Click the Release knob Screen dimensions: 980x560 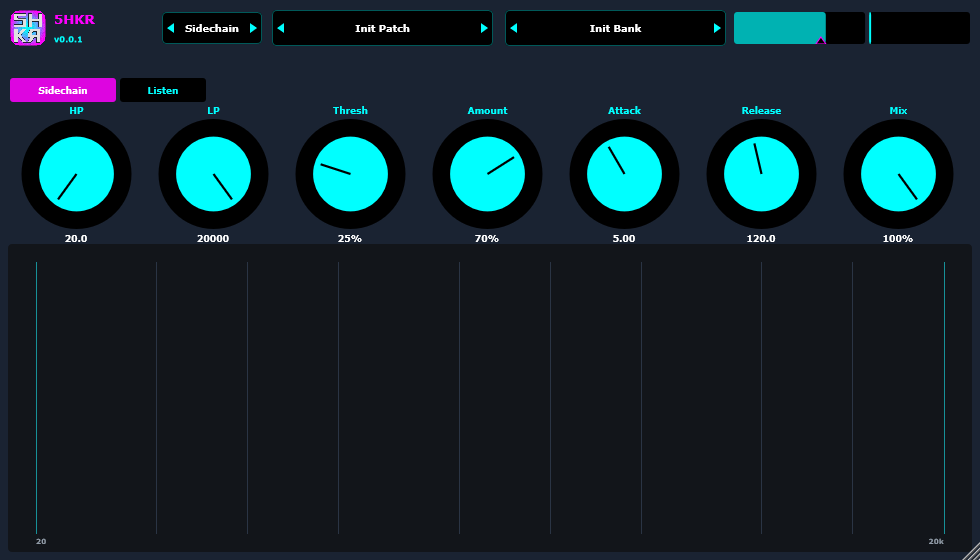coord(761,174)
